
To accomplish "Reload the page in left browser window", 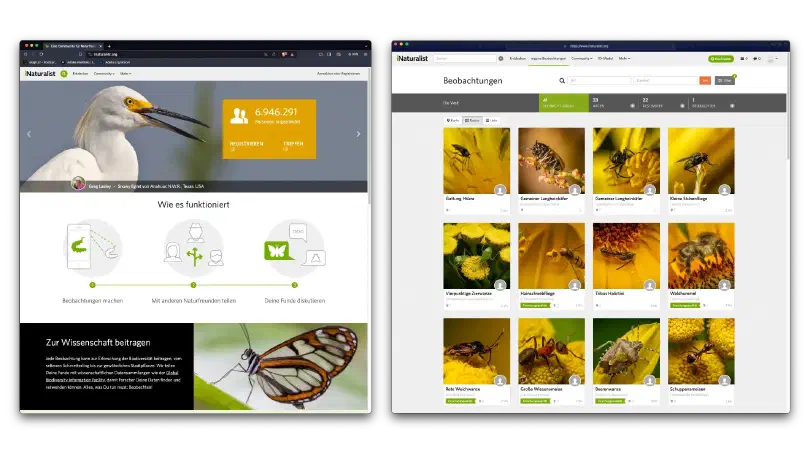I will point(41,54).
